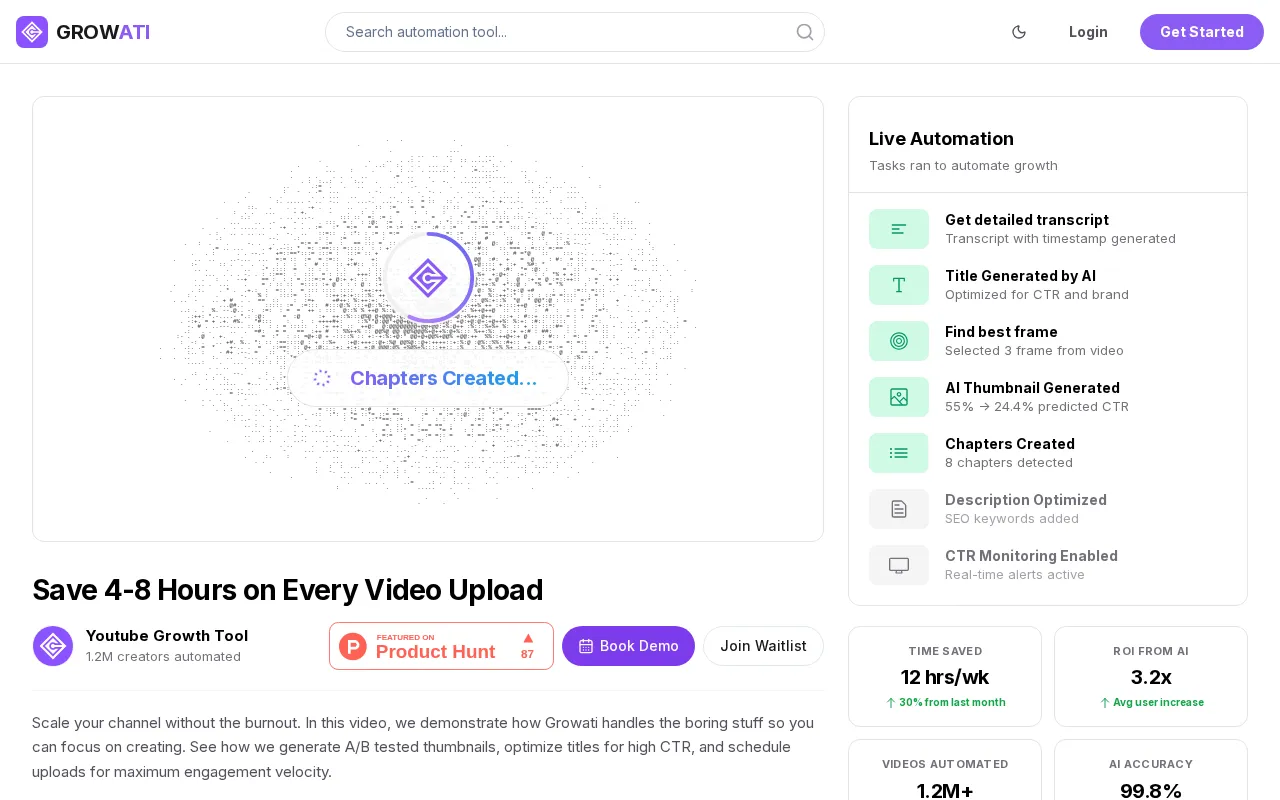Click the Join Waitlist button
Image resolution: width=1280 pixels, height=800 pixels.
coord(763,646)
